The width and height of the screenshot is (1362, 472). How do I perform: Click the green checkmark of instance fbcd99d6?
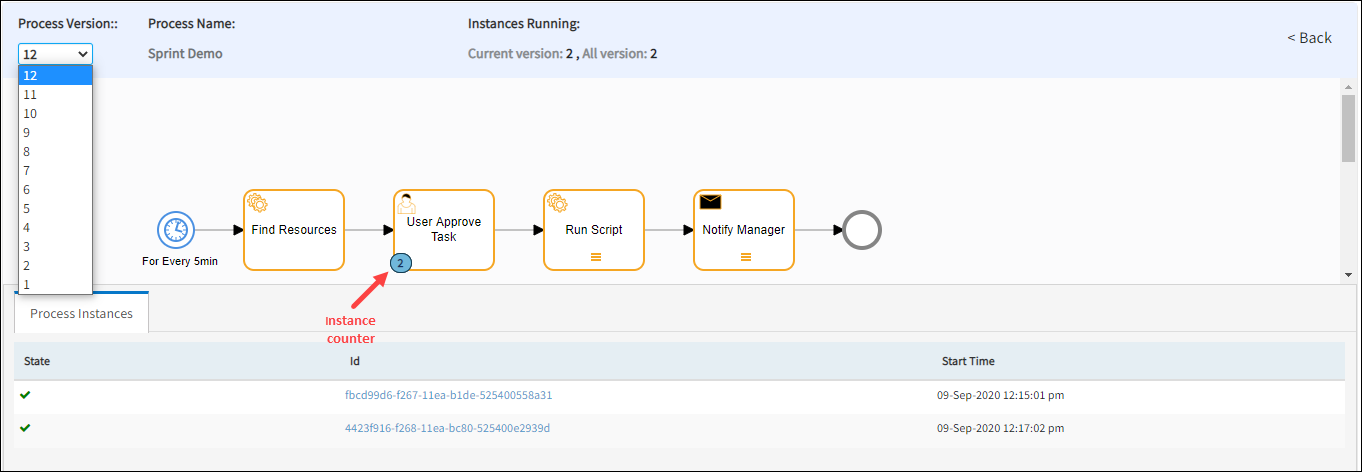(x=25, y=395)
